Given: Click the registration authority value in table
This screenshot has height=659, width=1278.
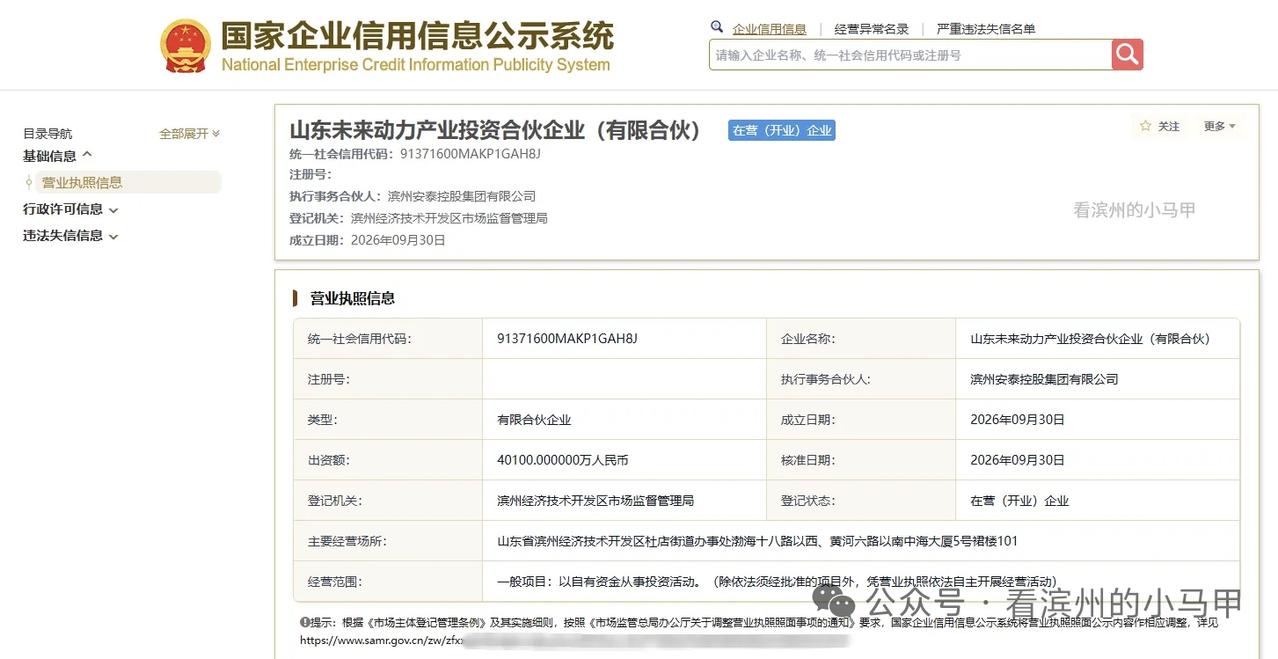Looking at the screenshot, I should tap(595, 500).
